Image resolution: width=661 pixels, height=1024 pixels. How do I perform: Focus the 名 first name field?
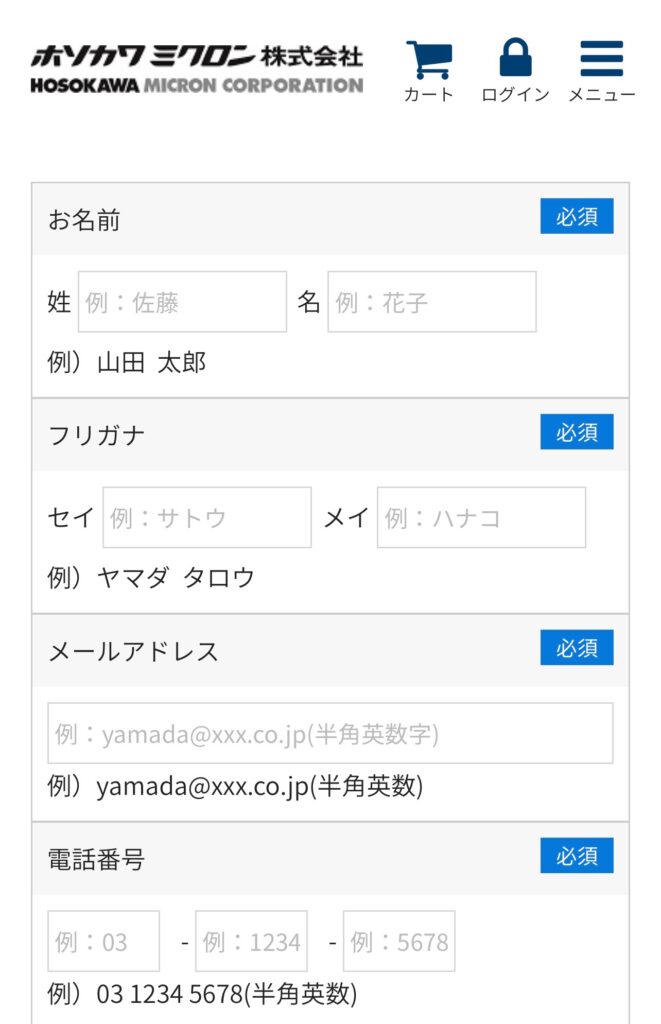pos(432,302)
